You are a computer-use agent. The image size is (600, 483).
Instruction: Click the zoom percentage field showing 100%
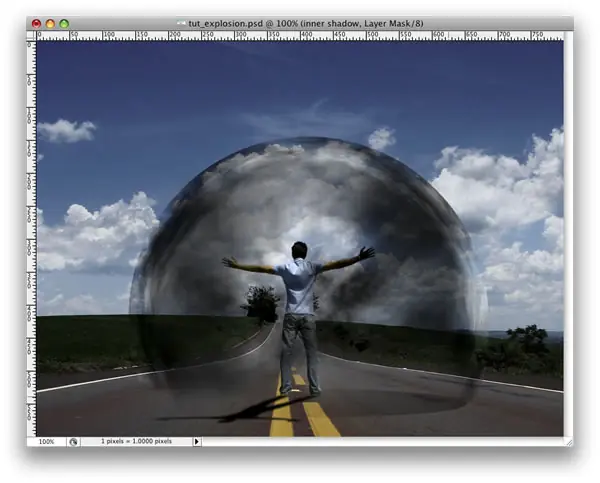47,442
